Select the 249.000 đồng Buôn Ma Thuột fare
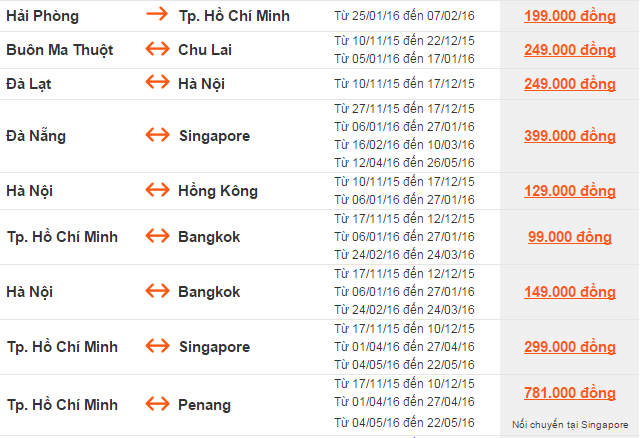The width and height of the screenshot is (640, 438). tap(569, 50)
